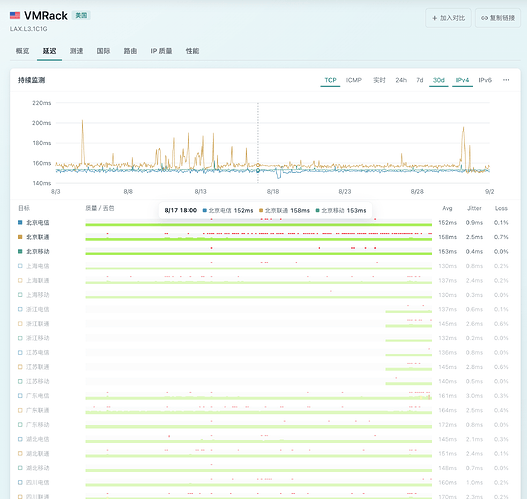Click the 广东移动 Avg value 172ms
The image size is (527, 499).
coord(447,425)
